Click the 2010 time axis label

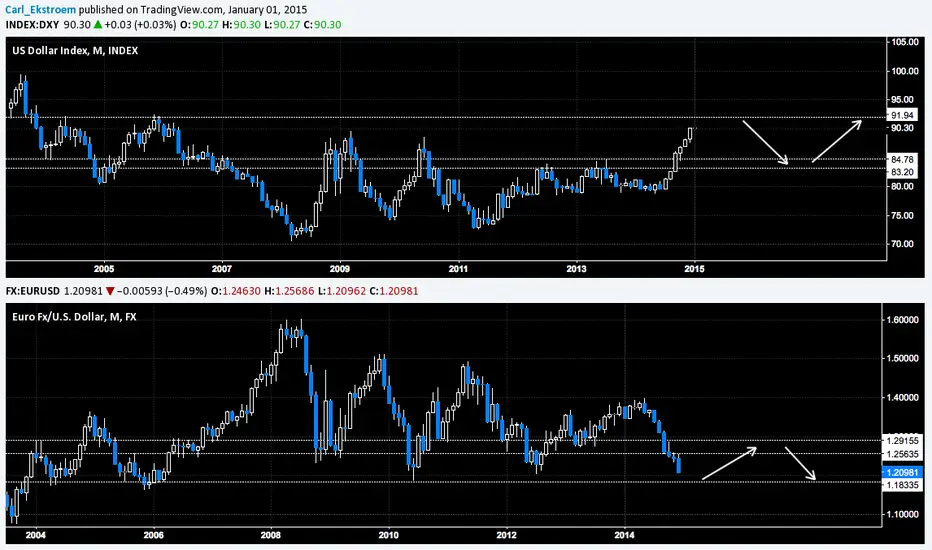click(x=389, y=535)
